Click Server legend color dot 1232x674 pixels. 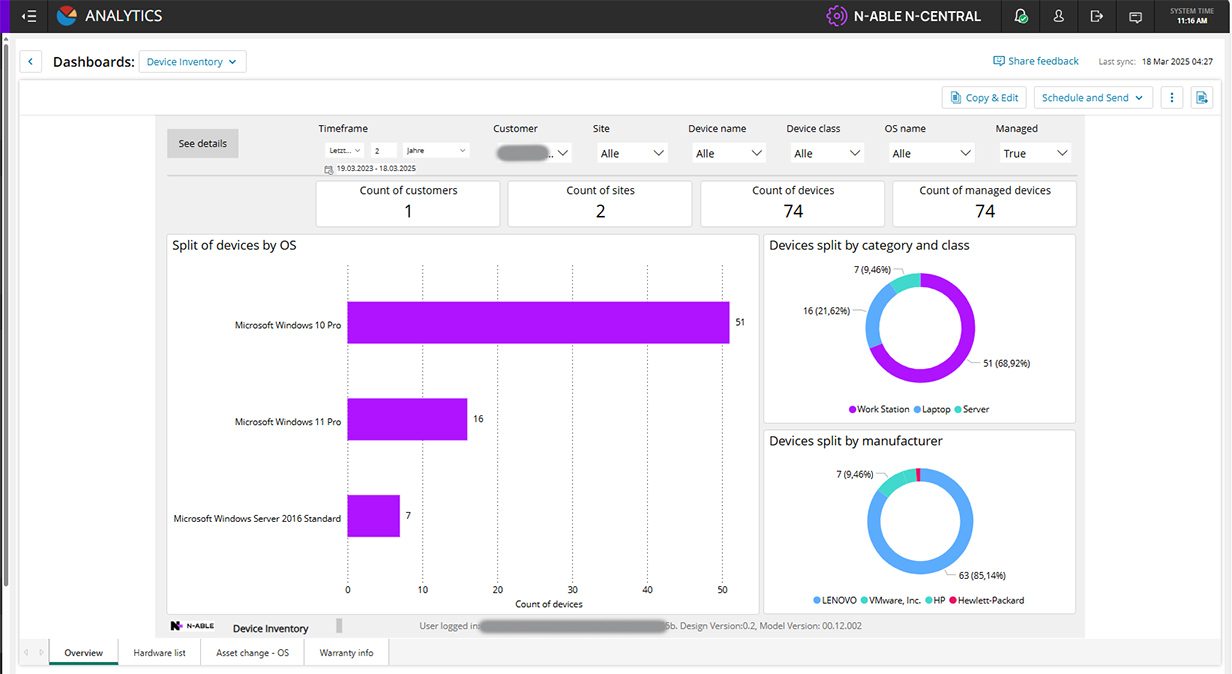coord(958,410)
